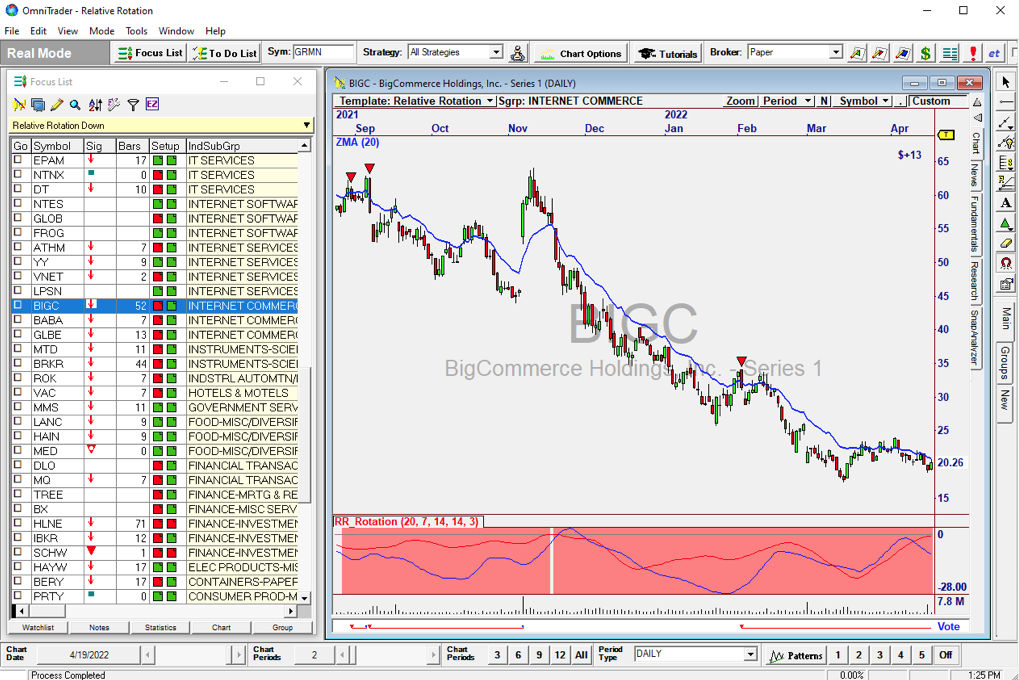Tick the Go checkbox for HLNE
Viewport: 1019px width, 680px height.
click(x=18, y=523)
